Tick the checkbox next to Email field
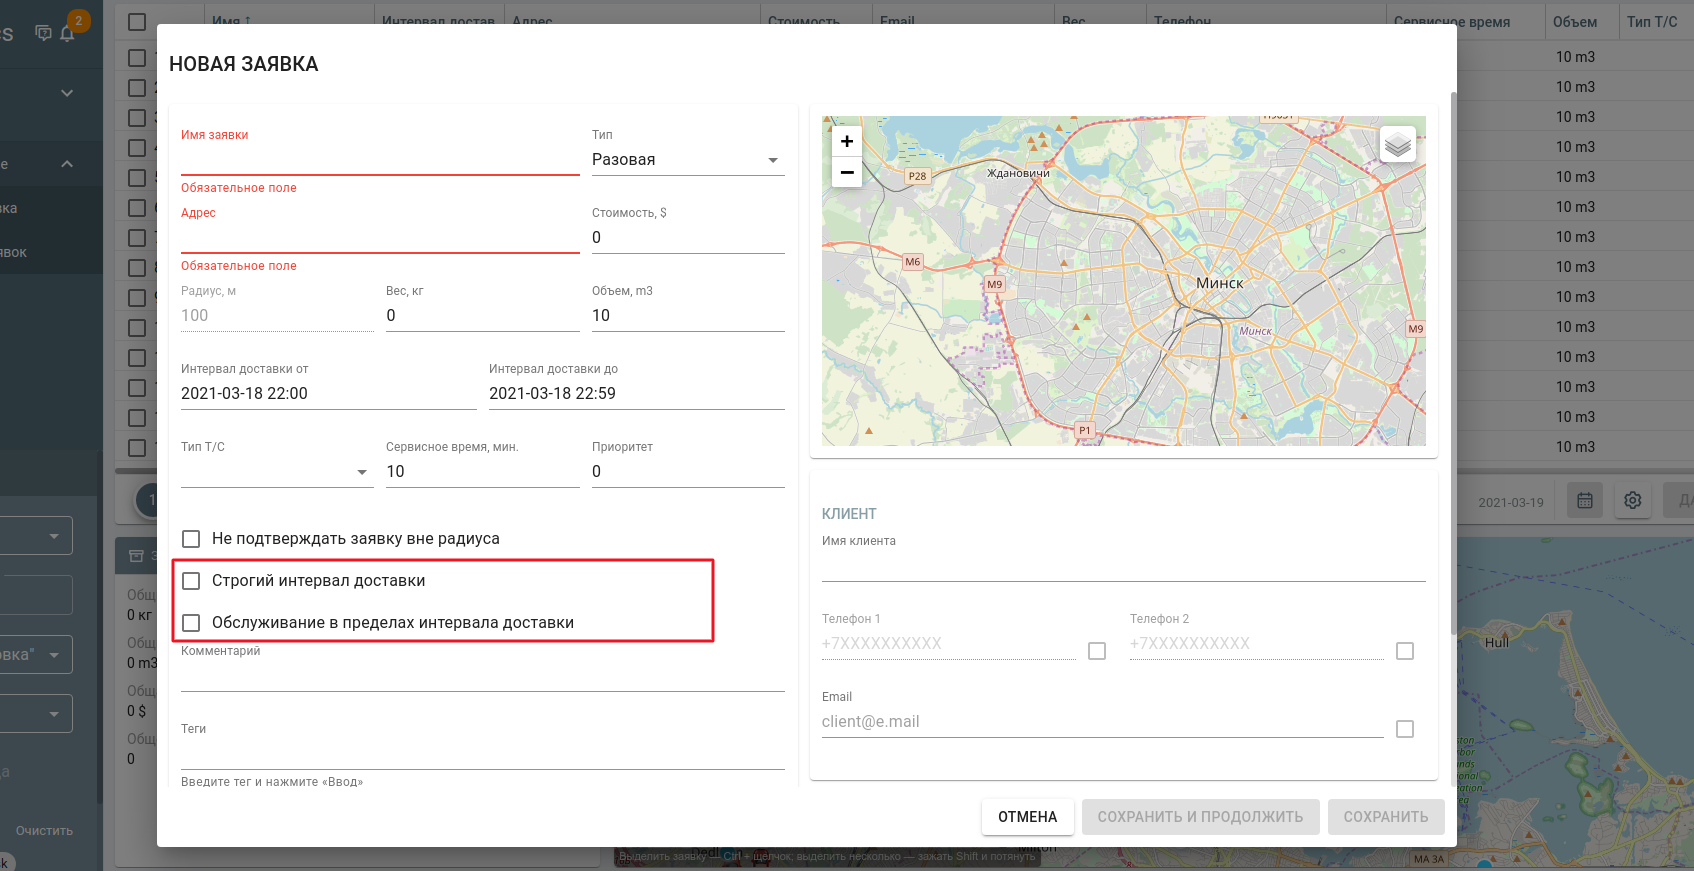Screen dimensions: 1694x871 [1405, 729]
